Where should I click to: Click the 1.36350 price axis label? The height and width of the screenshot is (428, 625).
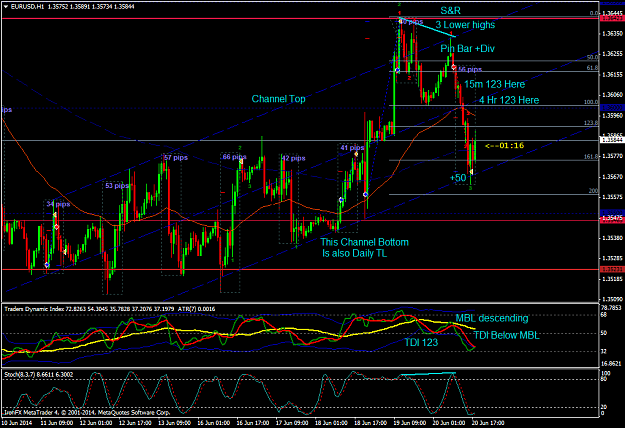(x=612, y=34)
